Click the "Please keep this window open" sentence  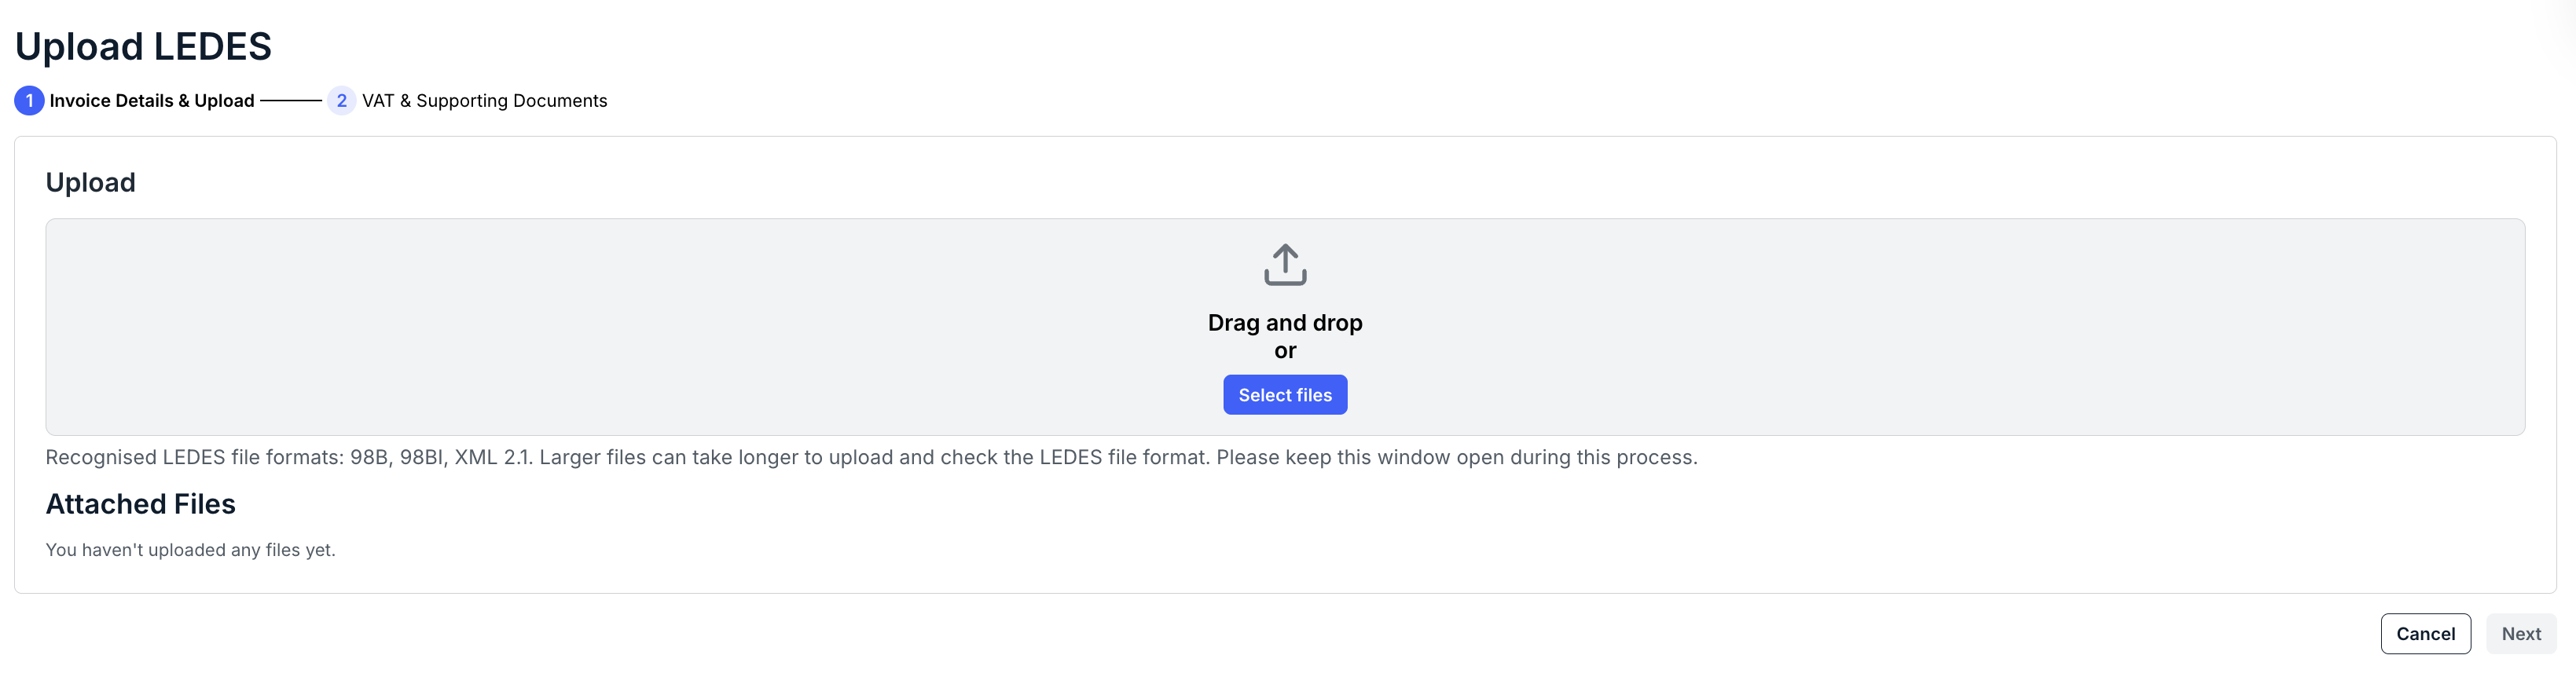click(1457, 457)
